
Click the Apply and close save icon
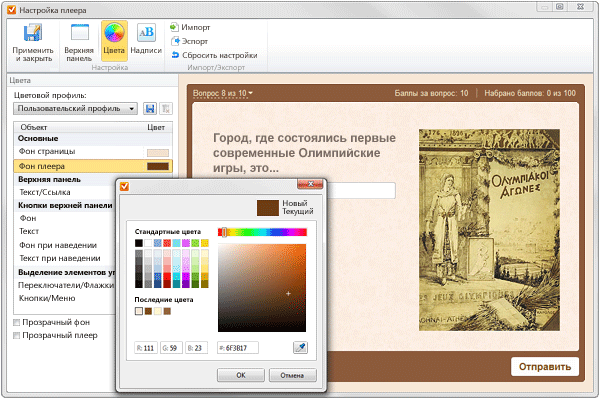33,33
